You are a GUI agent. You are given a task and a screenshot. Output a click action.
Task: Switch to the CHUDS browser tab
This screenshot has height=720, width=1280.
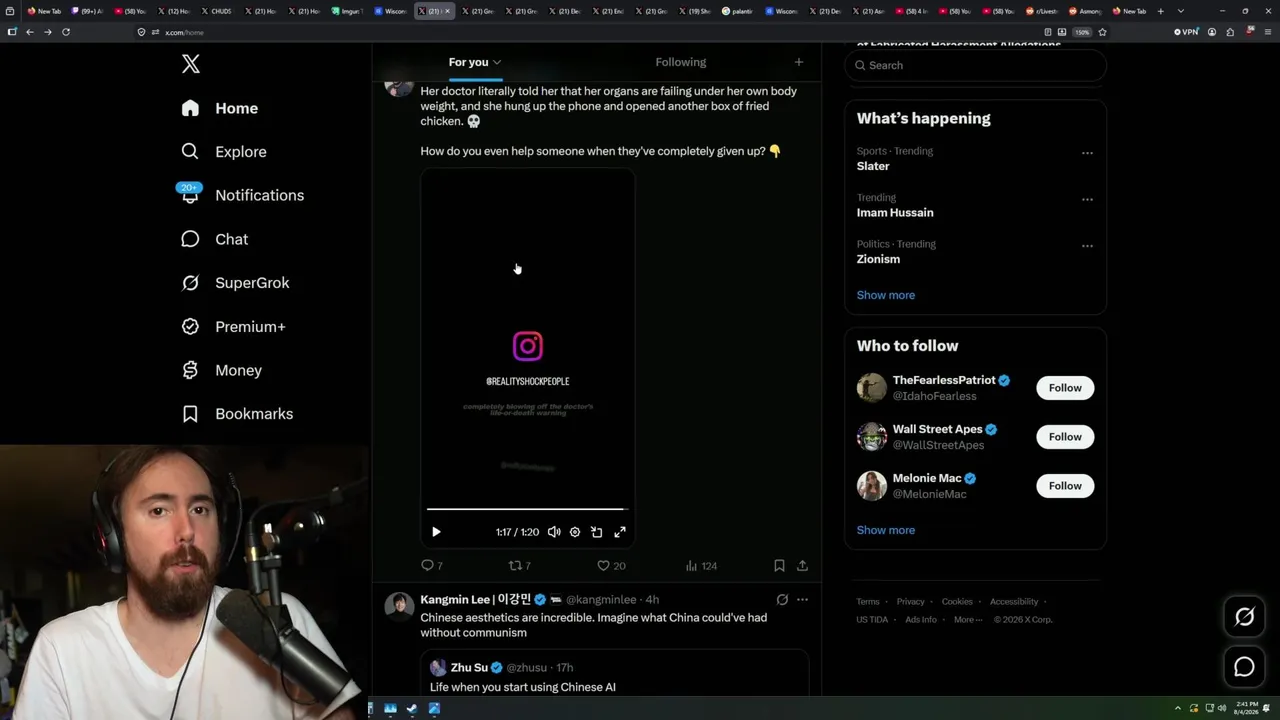coord(218,11)
